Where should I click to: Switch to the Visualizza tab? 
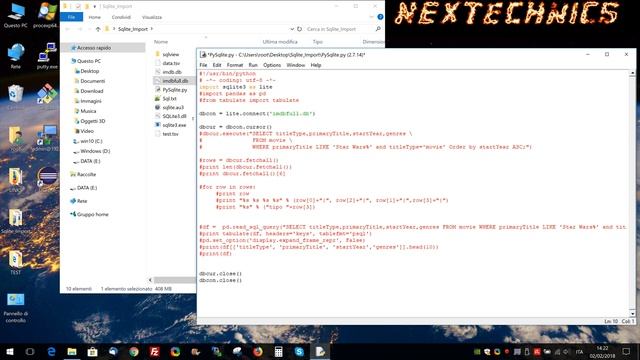[x=152, y=17]
